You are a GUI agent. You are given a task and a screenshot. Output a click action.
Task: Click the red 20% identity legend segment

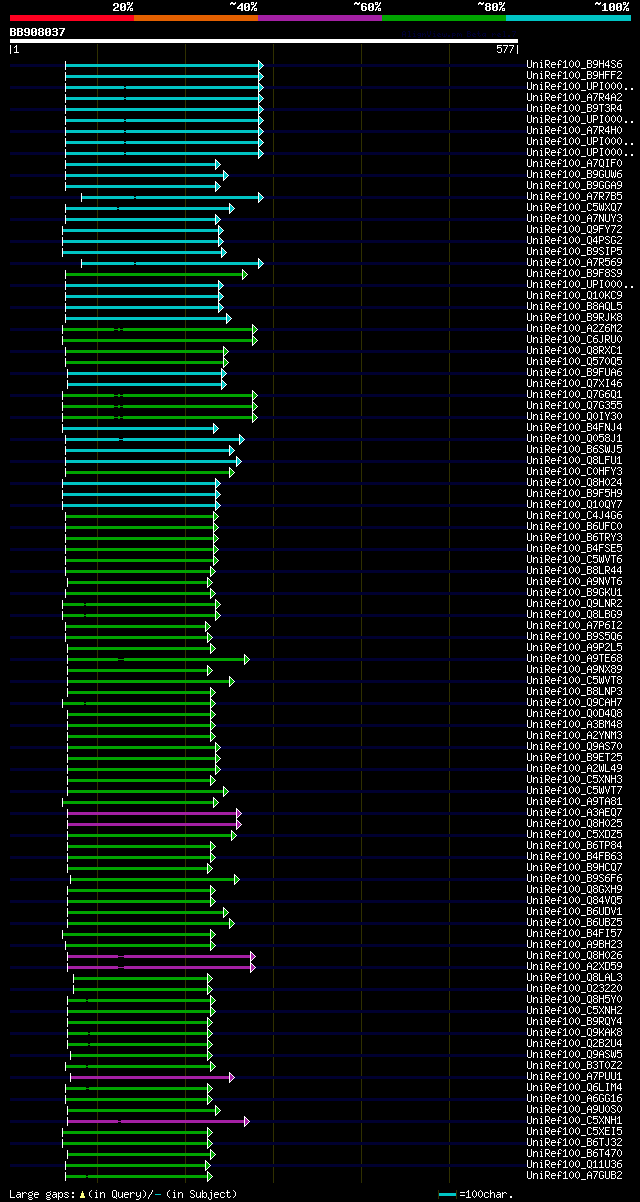pos(72,18)
